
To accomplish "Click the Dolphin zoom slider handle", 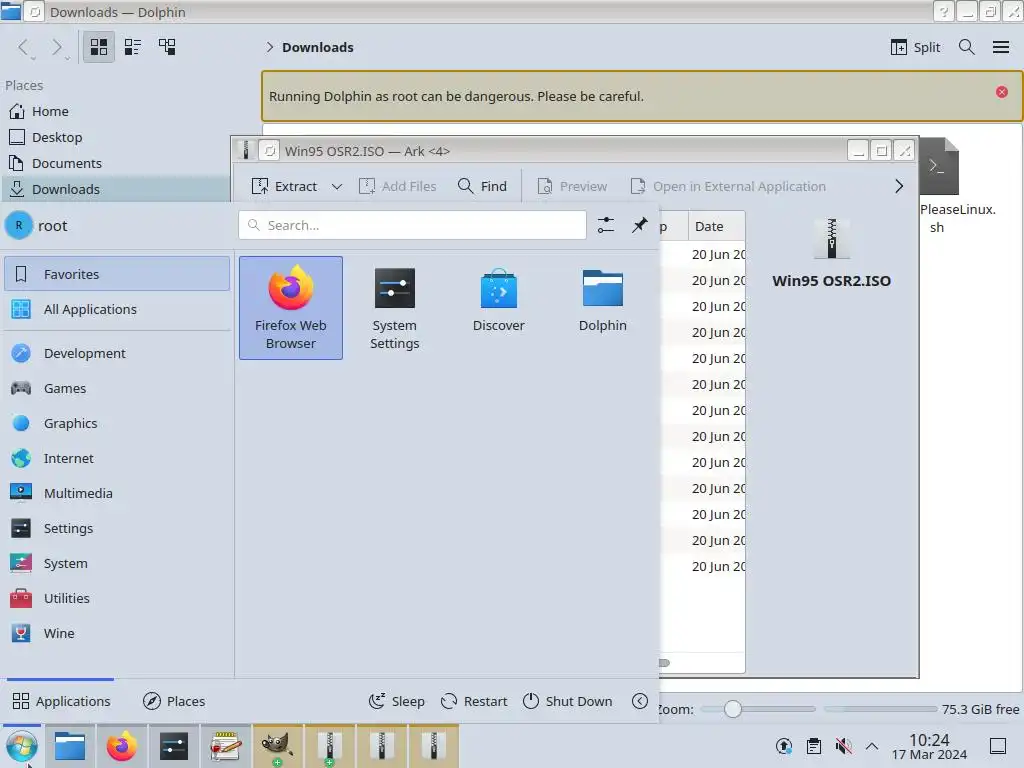I will 733,709.
